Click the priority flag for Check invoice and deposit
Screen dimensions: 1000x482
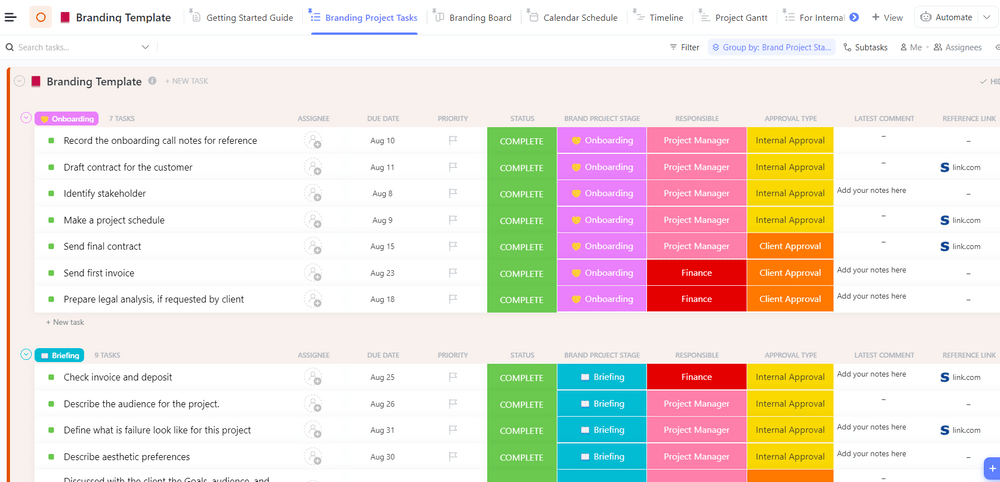[452, 378]
